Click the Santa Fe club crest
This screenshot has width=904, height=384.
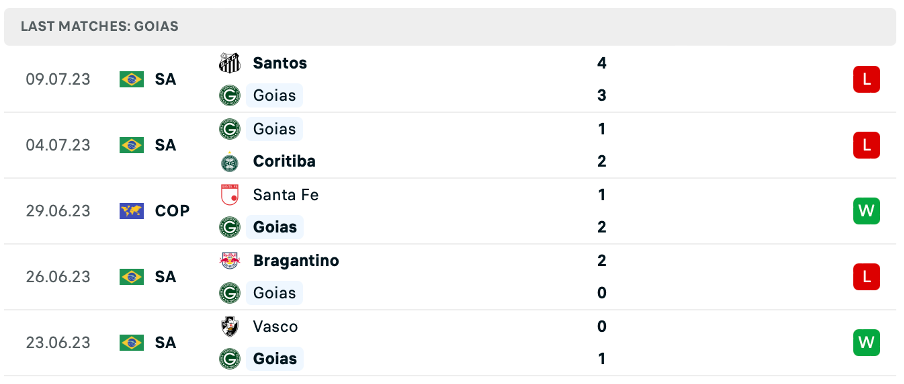(x=229, y=195)
